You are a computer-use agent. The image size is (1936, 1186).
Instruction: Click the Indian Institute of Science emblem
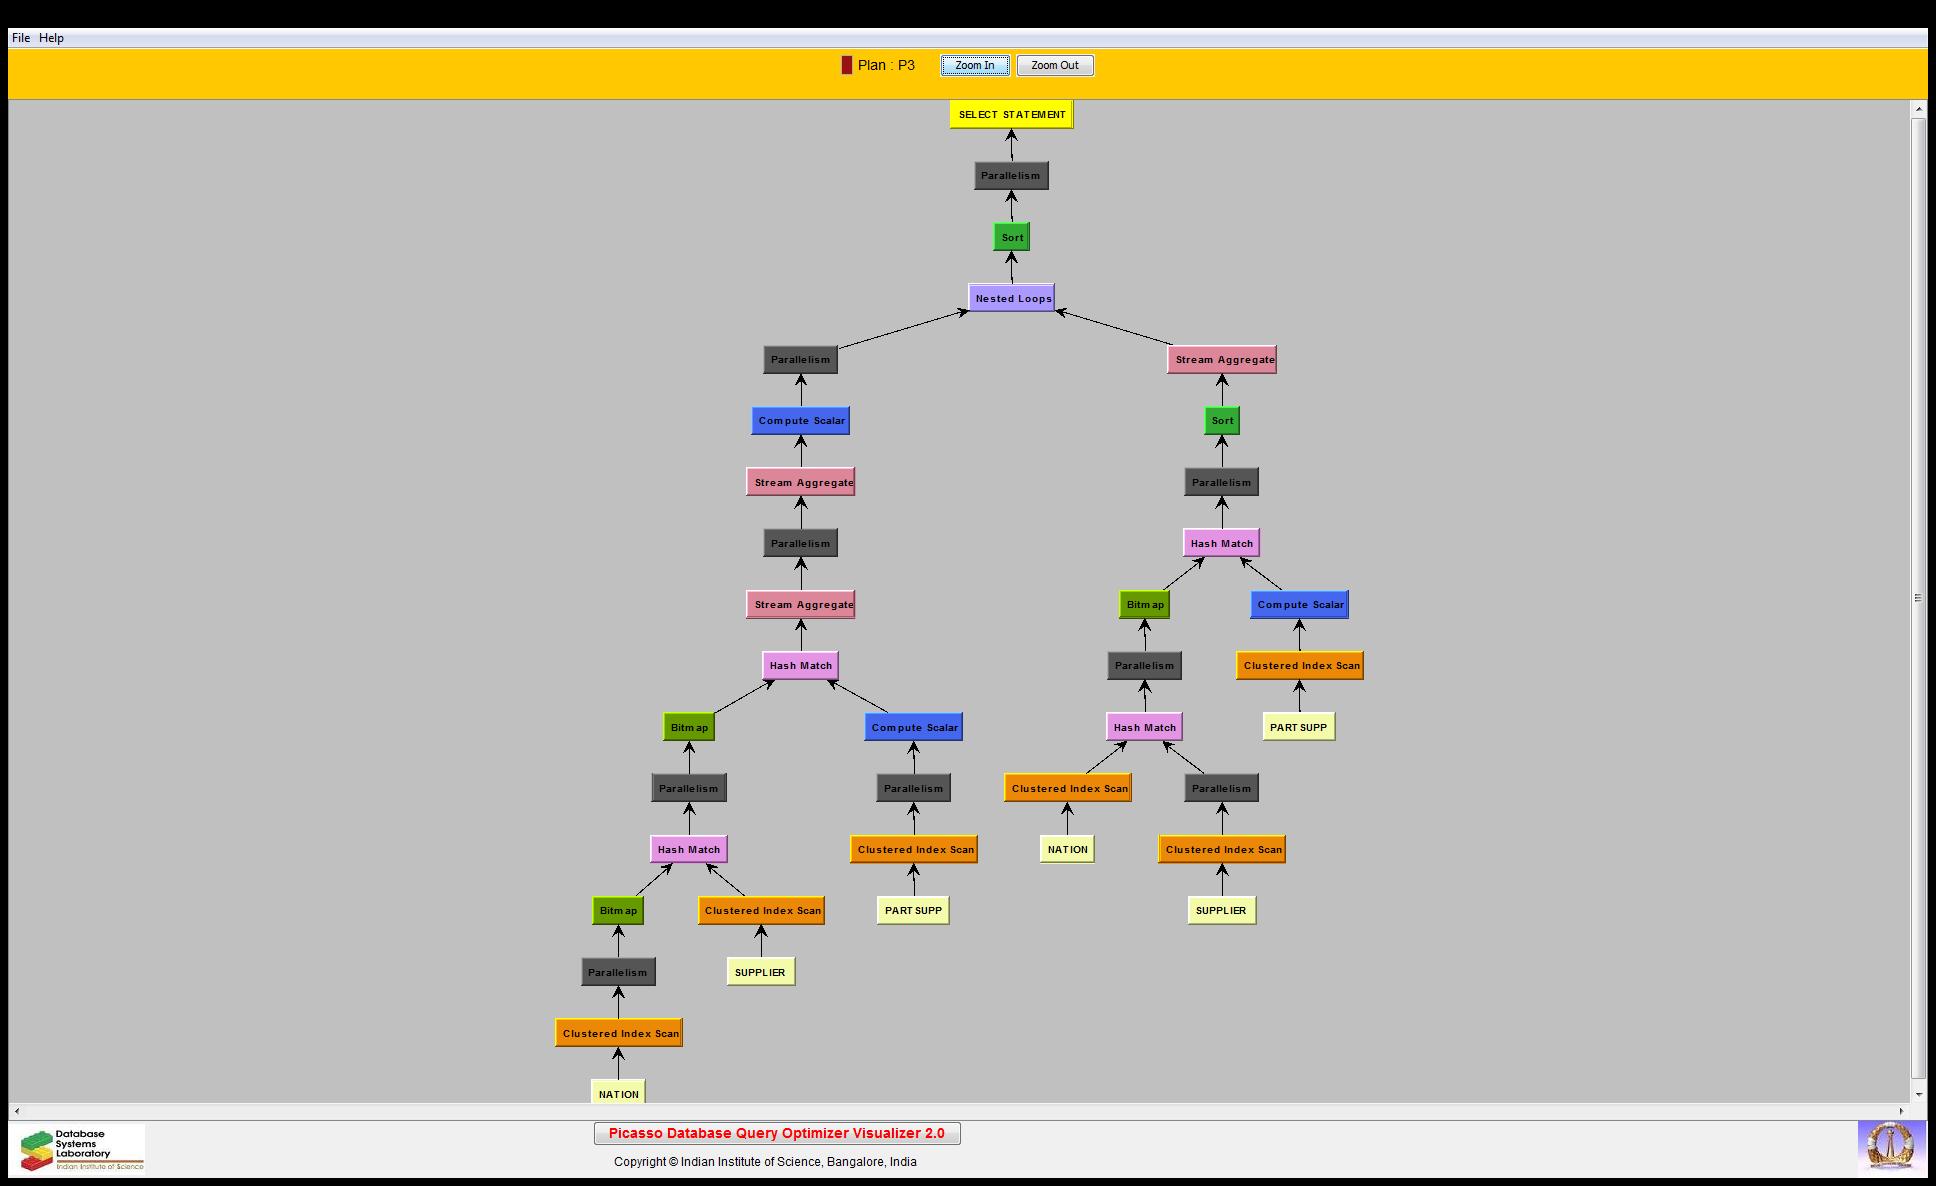[1890, 1146]
